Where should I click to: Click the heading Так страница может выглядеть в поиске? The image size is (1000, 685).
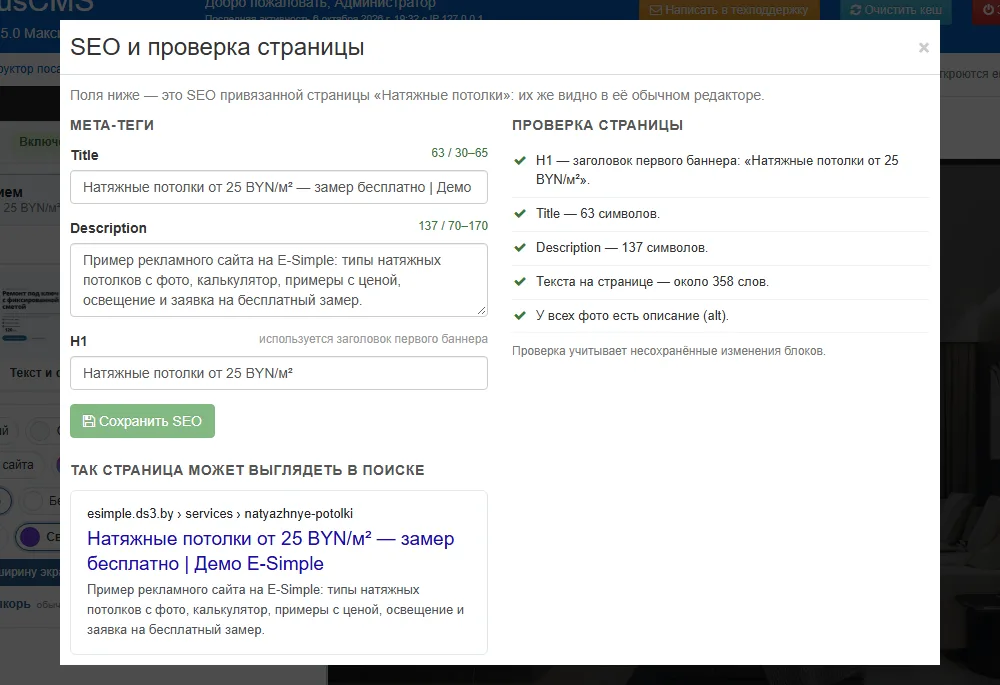(x=247, y=470)
